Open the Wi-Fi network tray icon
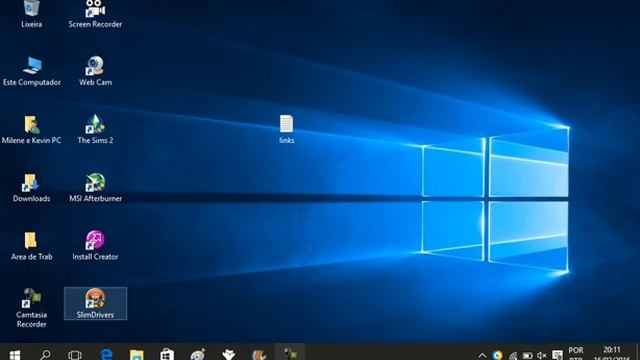The width and height of the screenshot is (640, 360). [513, 356]
